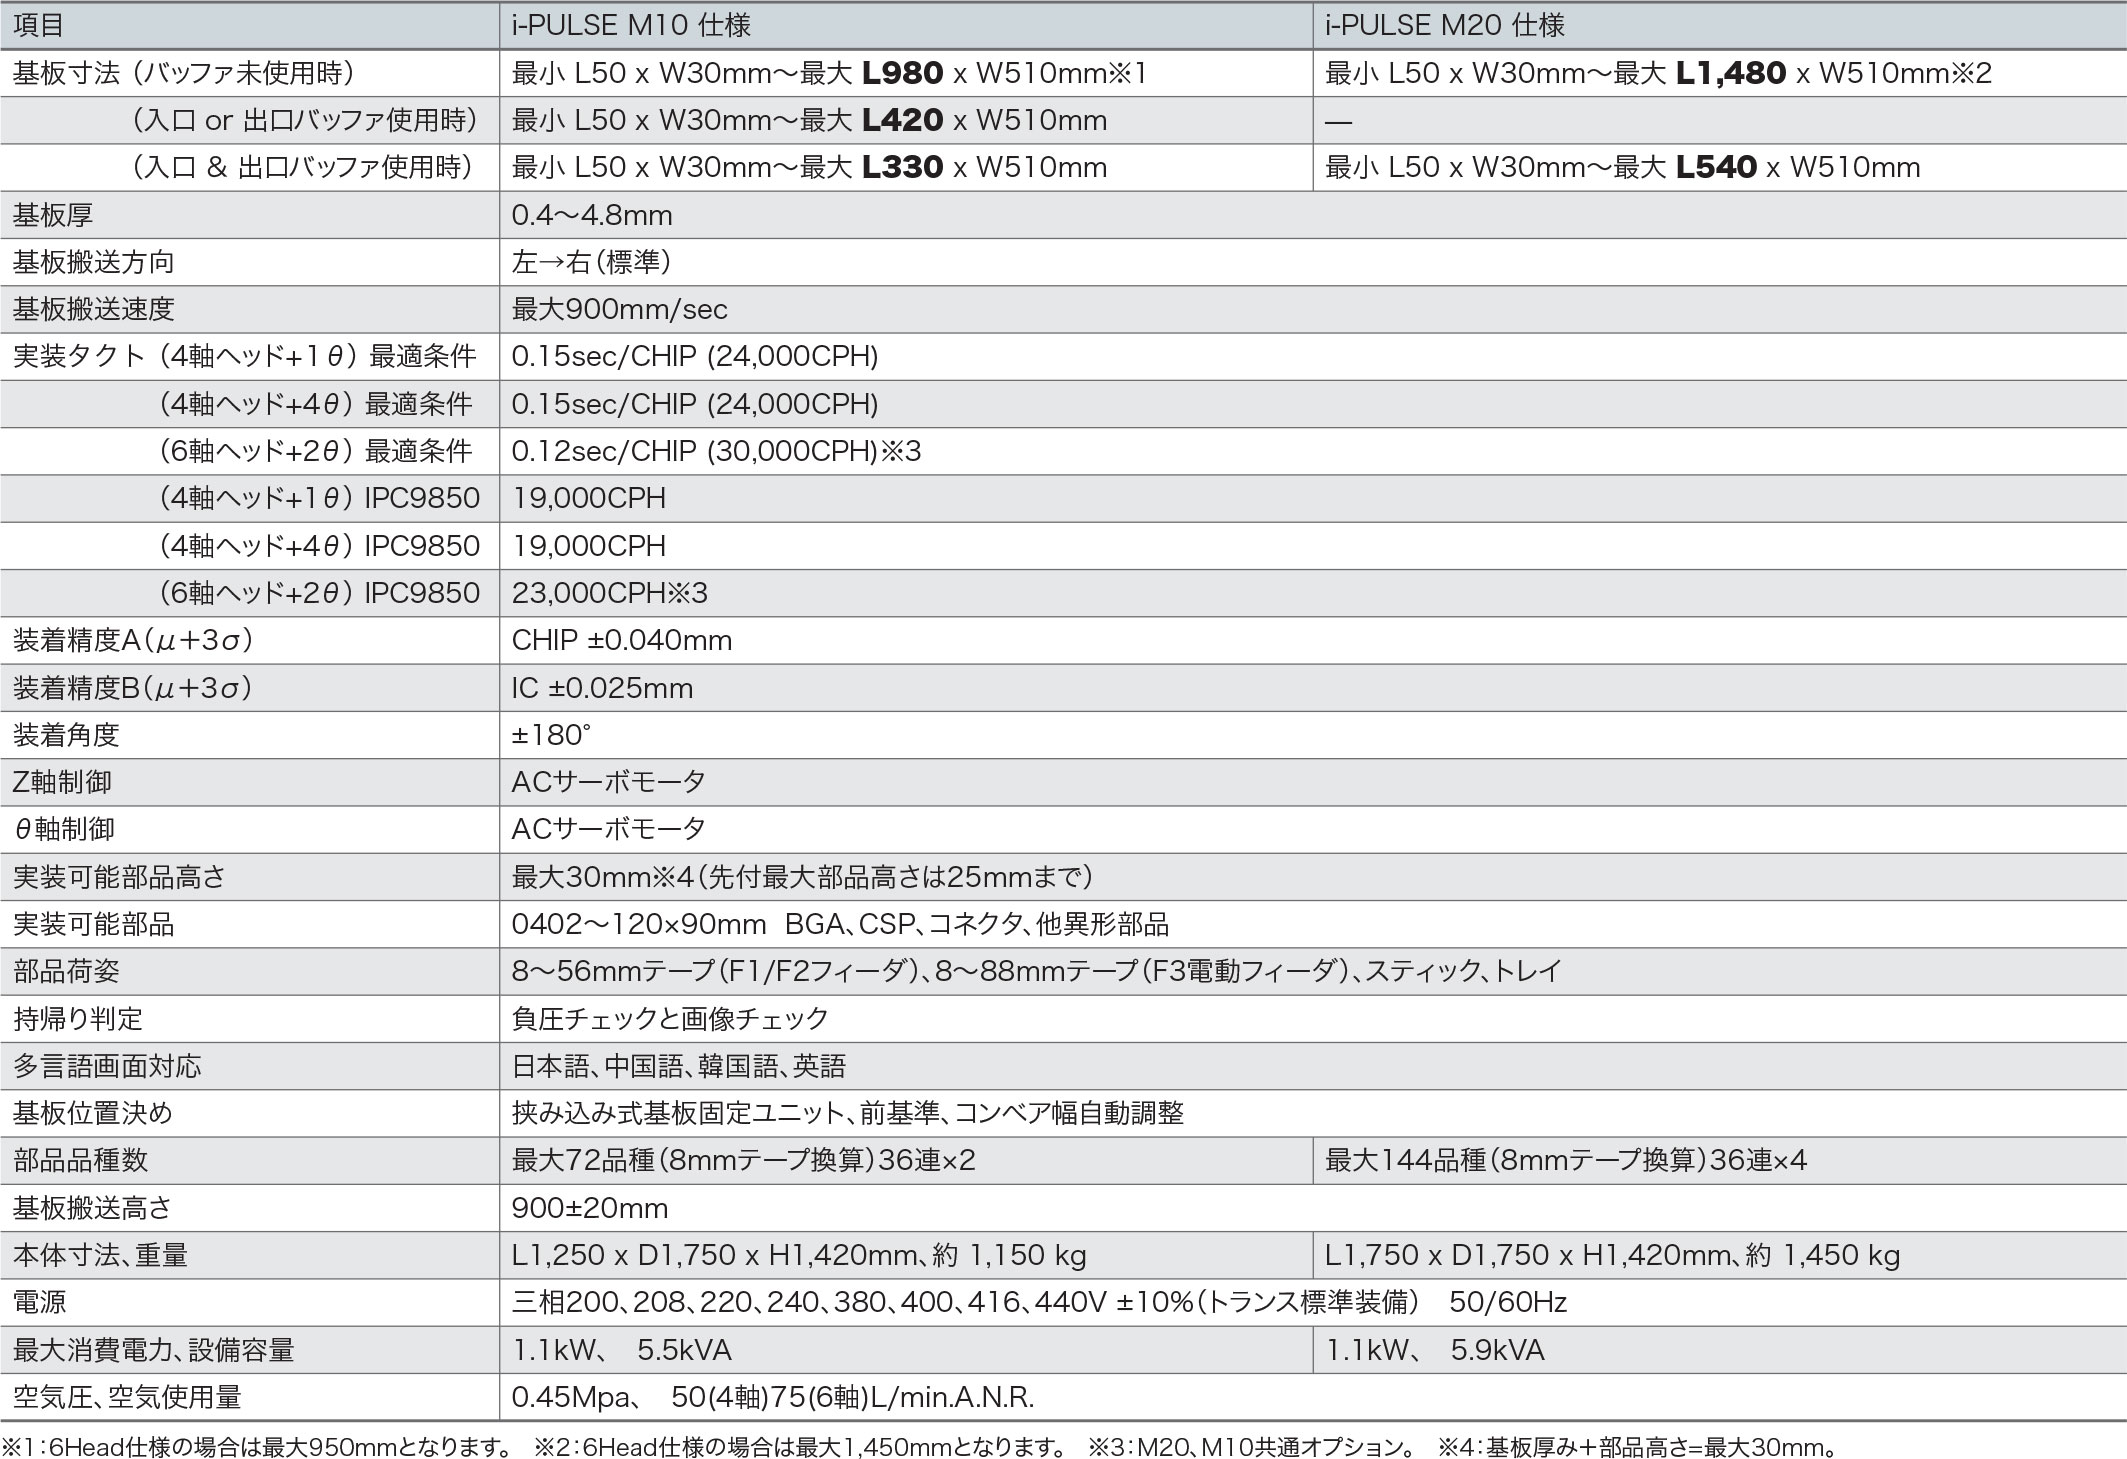Viewport: 2127px width, 1459px height.
Task: Click the 'i-PULSE M10 仕様' column header
Action: (631, 25)
